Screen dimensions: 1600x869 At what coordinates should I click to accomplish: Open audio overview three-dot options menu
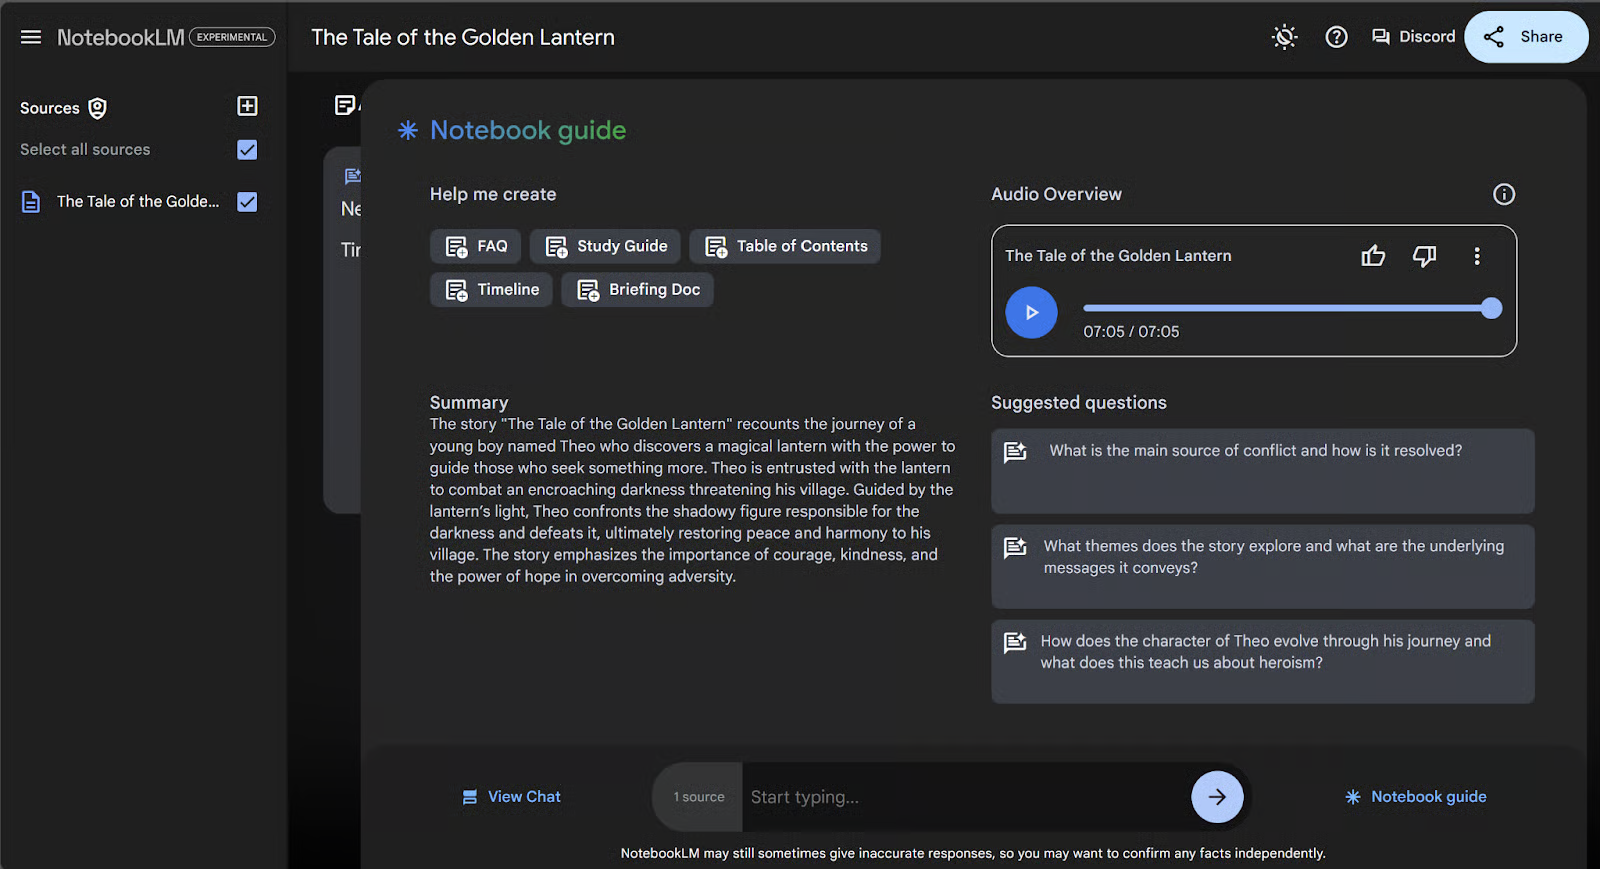(1476, 256)
